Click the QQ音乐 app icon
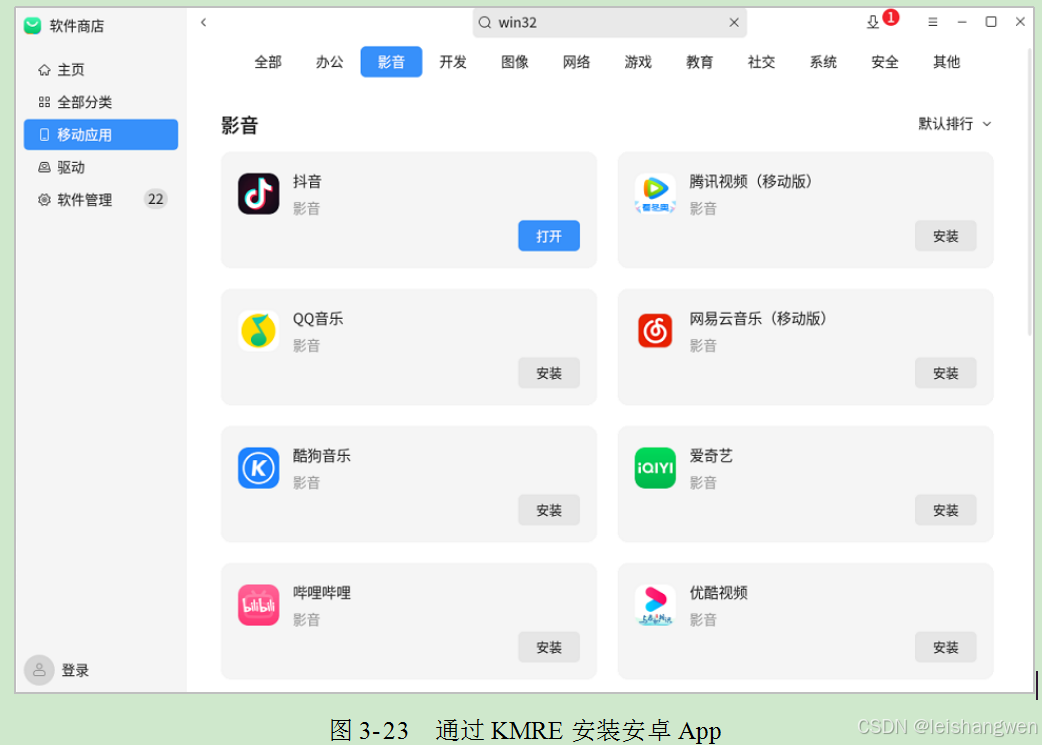The width and height of the screenshot is (1042, 745). [259, 330]
